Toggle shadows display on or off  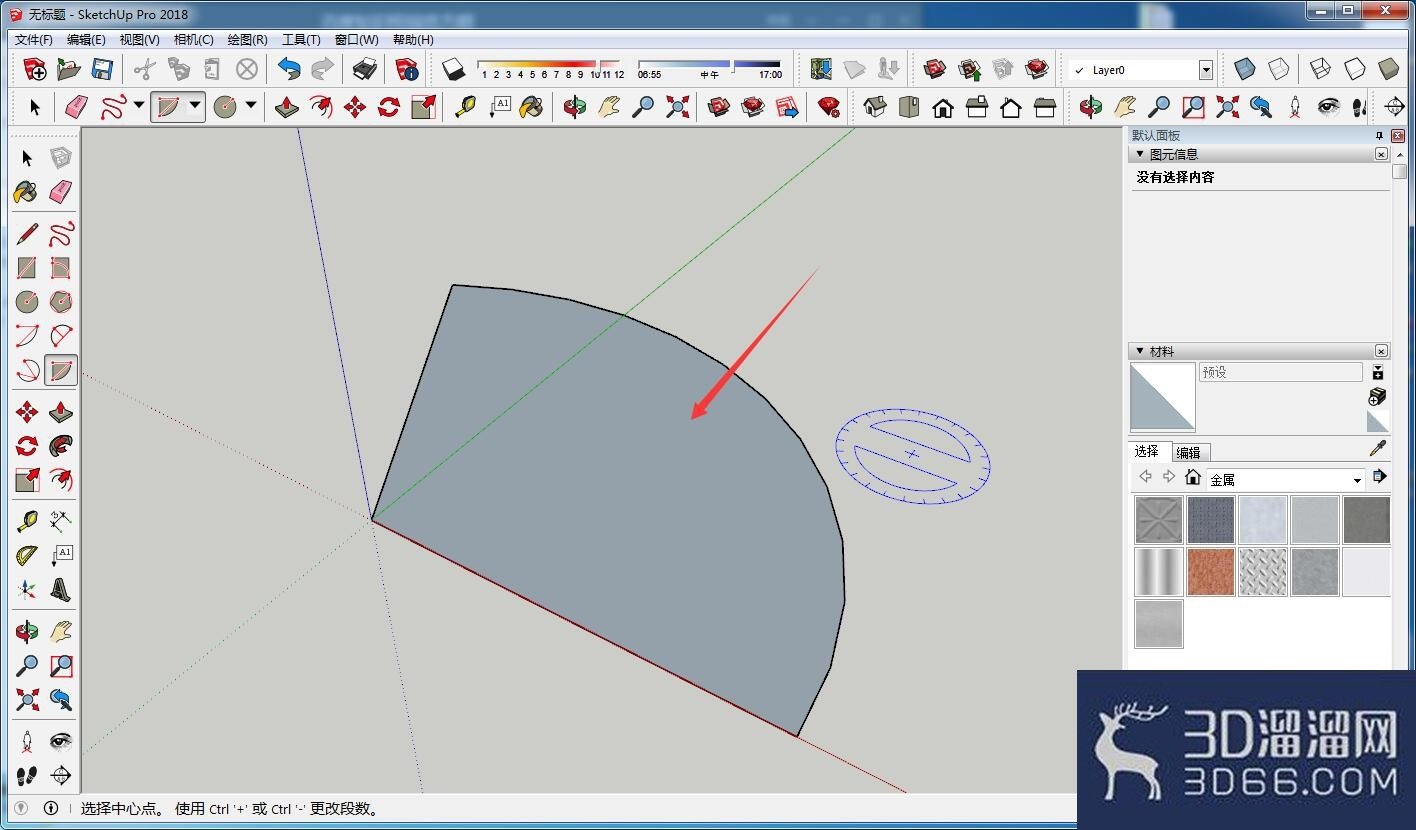(x=453, y=69)
